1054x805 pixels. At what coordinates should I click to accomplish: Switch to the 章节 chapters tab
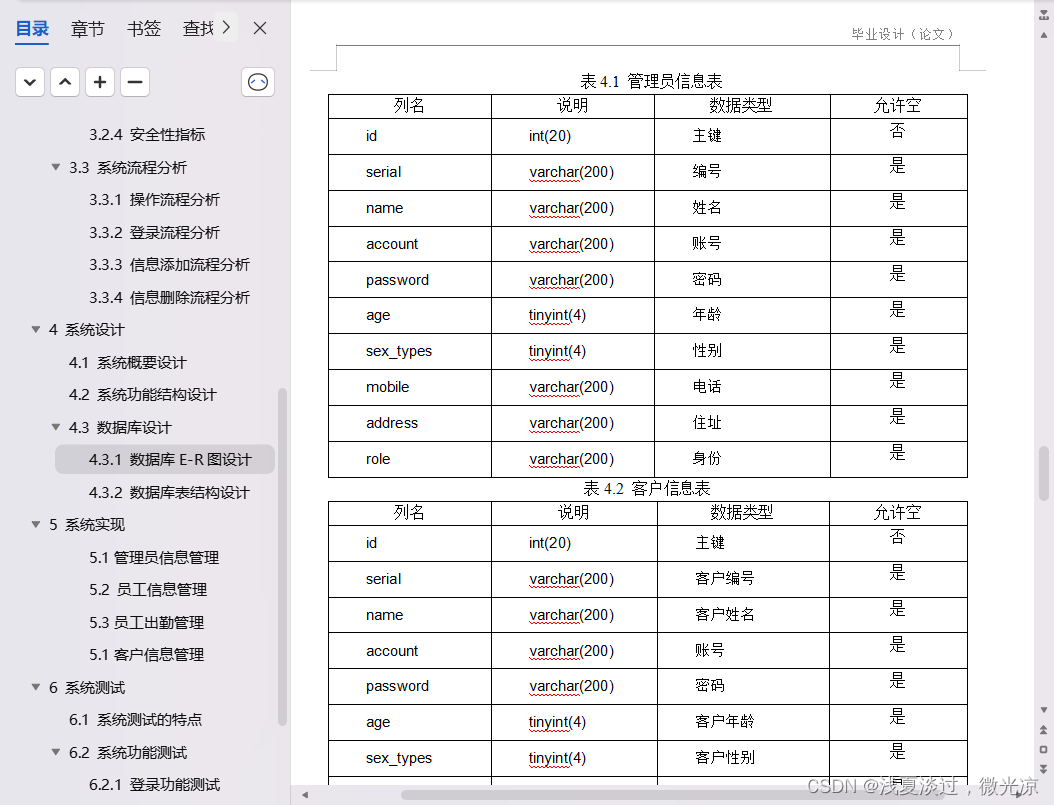pos(87,27)
